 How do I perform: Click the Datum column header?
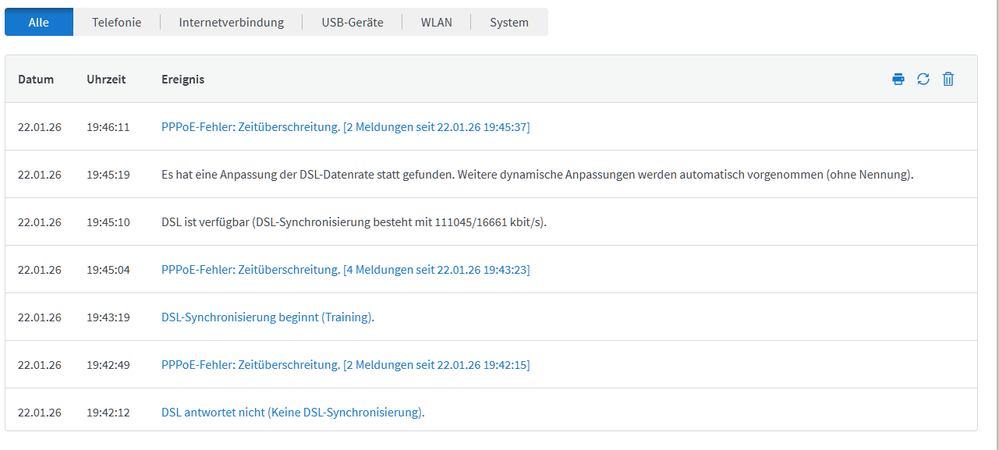36,79
